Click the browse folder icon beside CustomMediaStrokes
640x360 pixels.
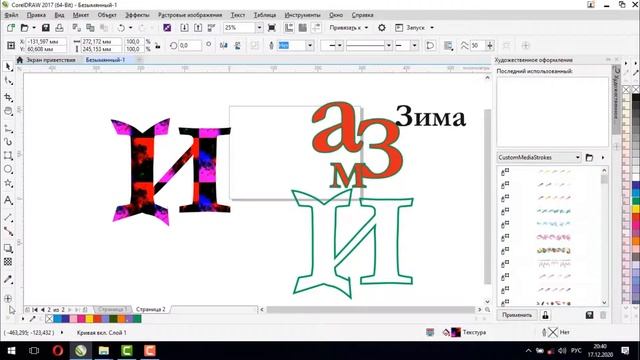(x=589, y=158)
